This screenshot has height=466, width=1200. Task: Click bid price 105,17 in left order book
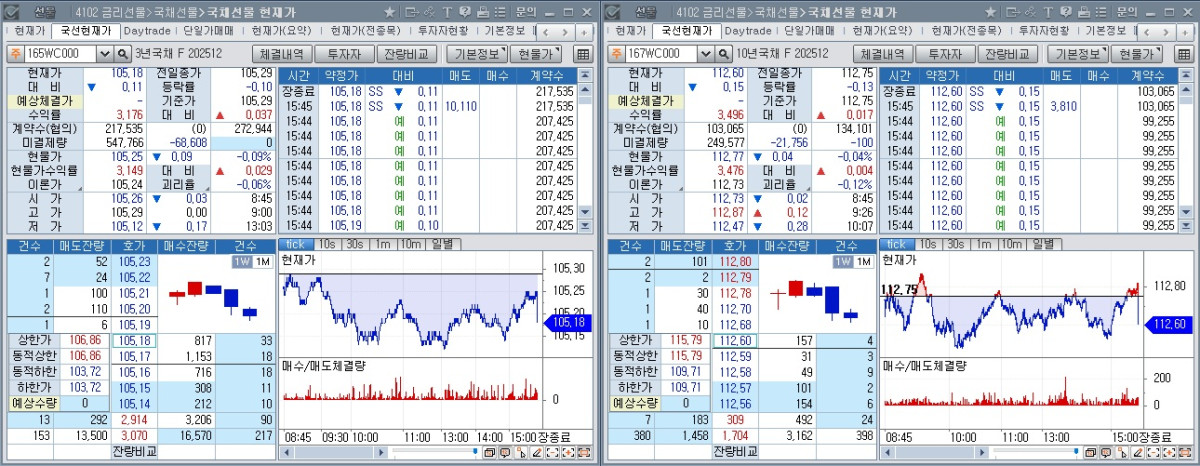point(134,356)
